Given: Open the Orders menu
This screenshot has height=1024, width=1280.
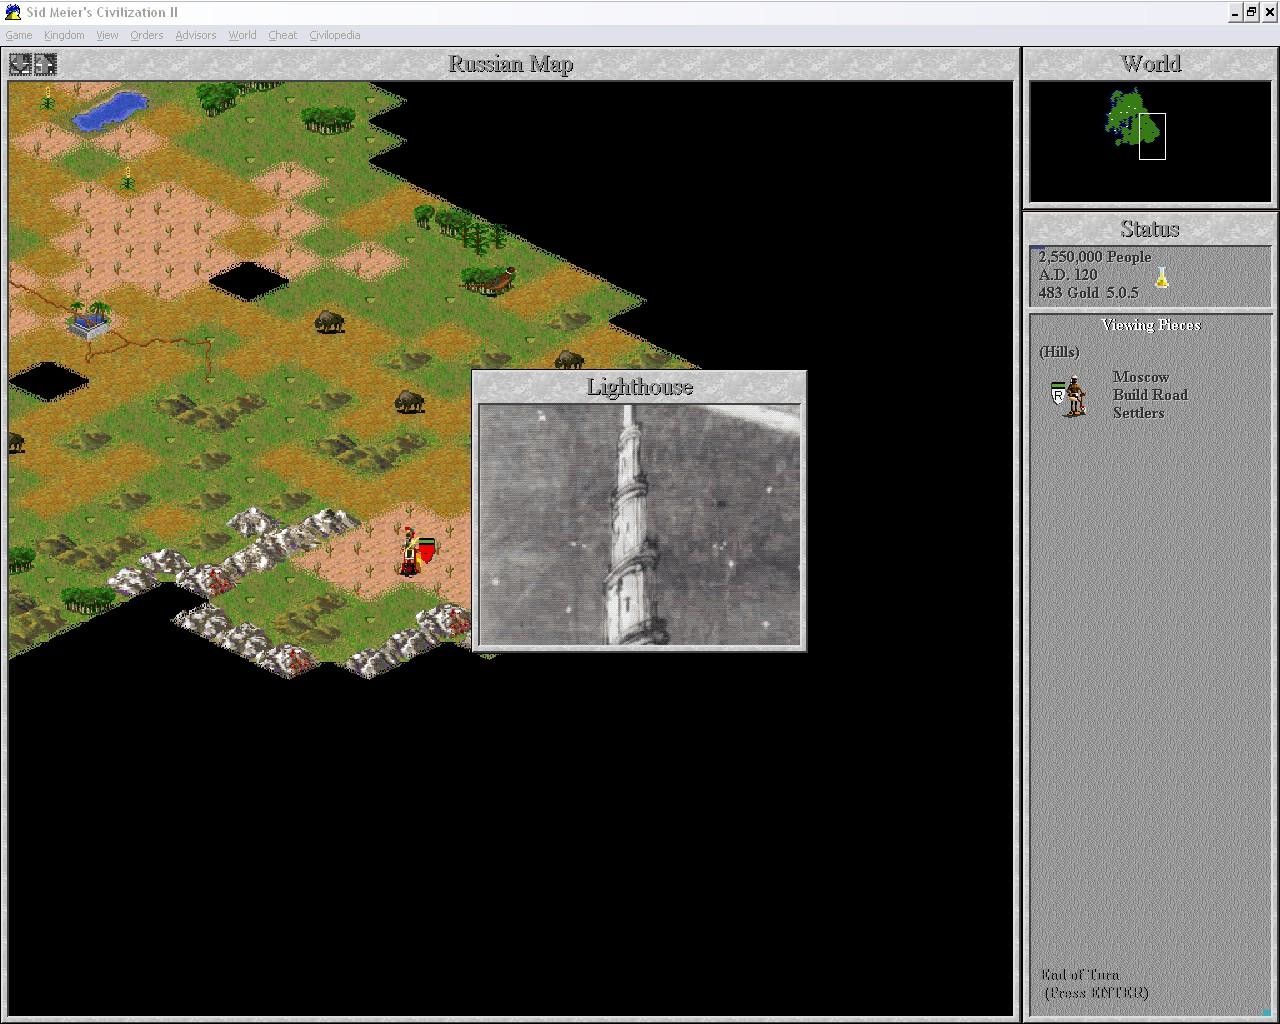Looking at the screenshot, I should click(146, 35).
